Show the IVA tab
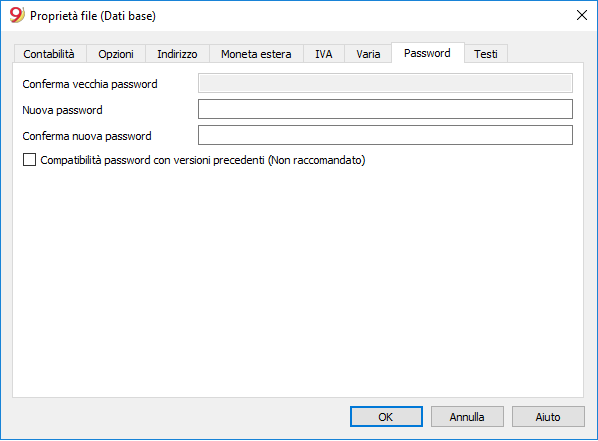This screenshot has height=441, width=598. 324,54
